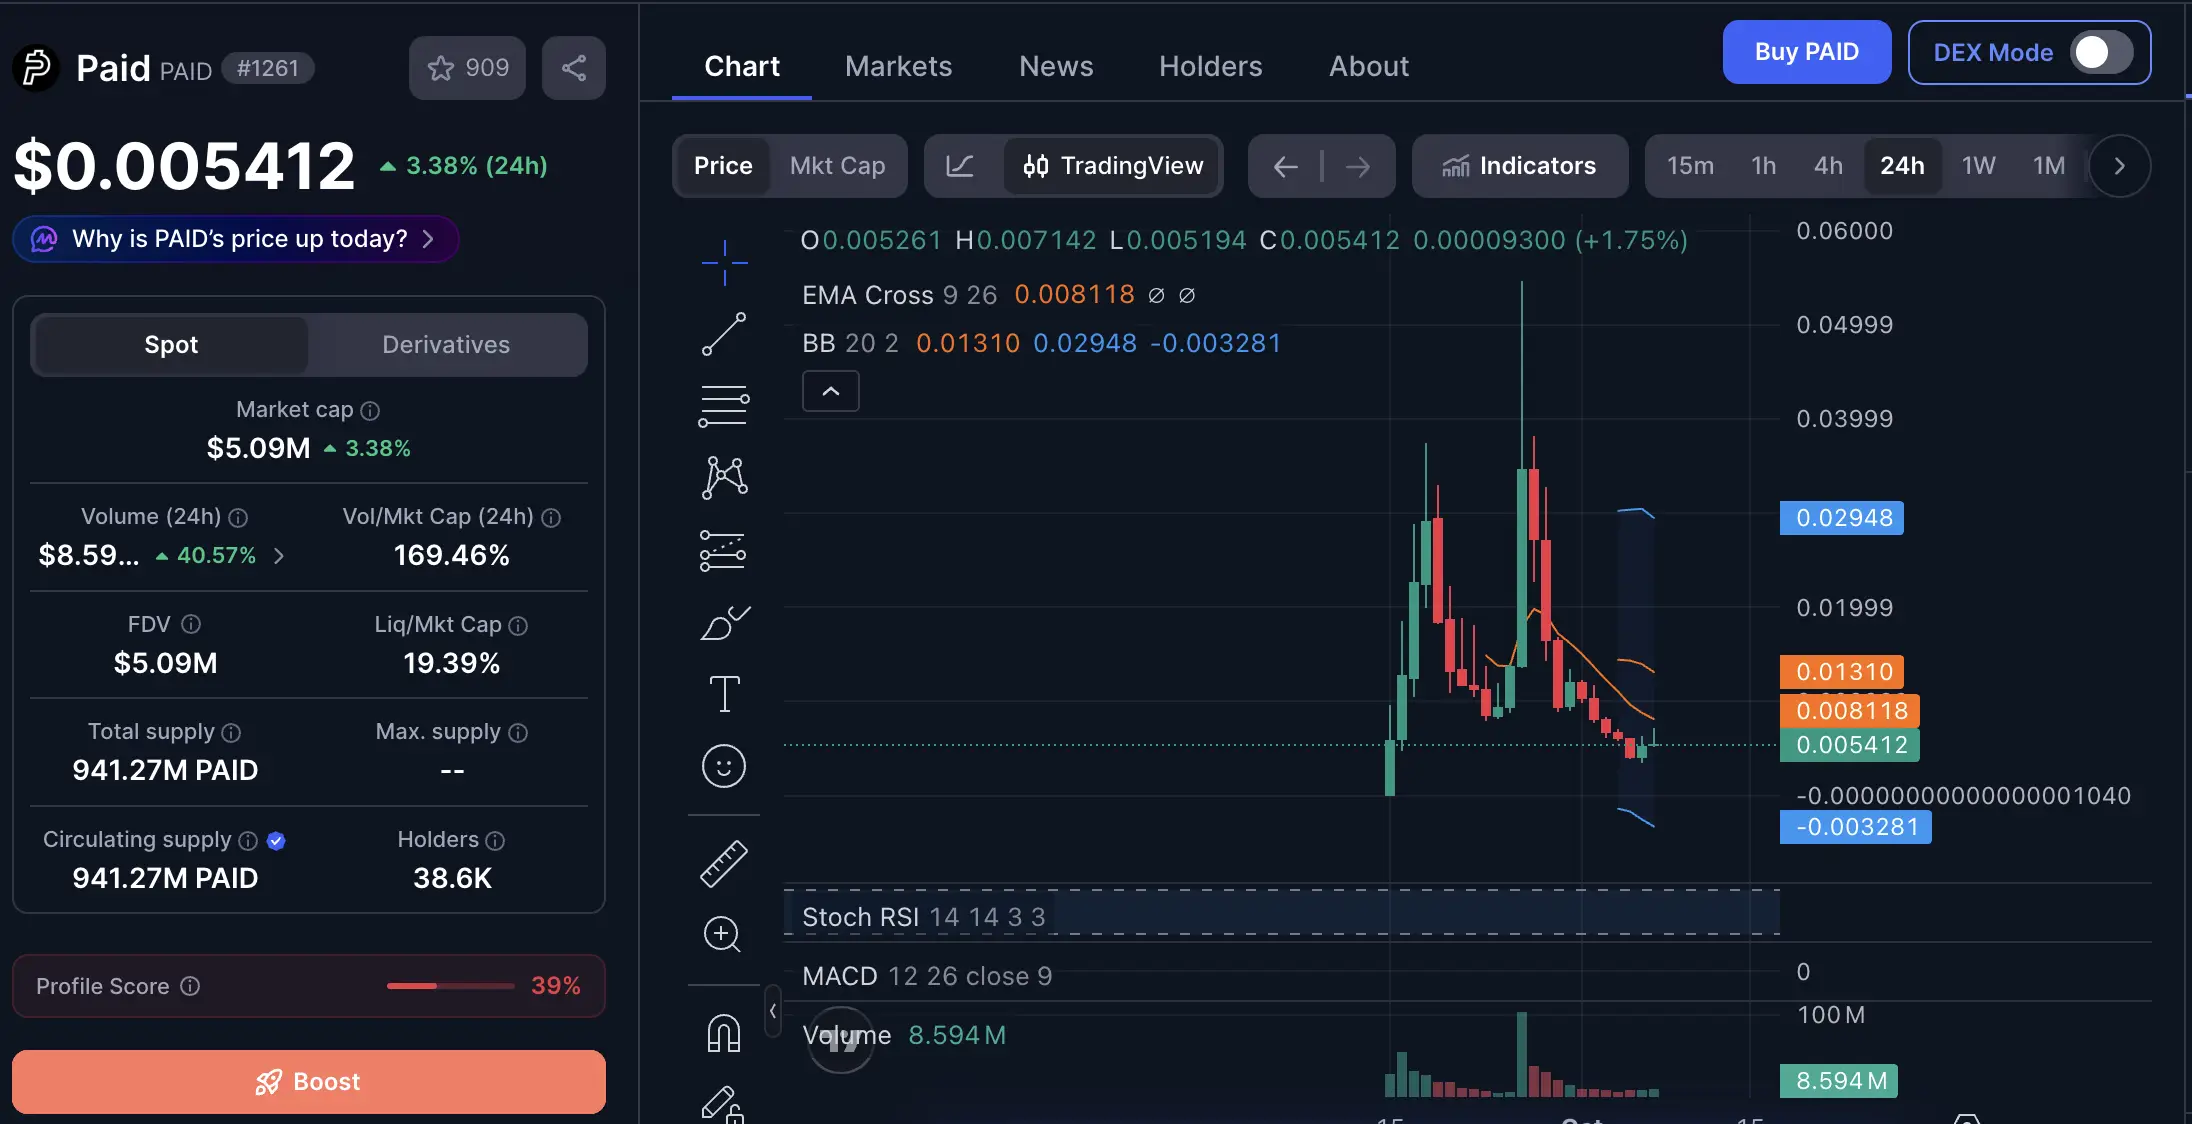Image resolution: width=2192 pixels, height=1124 pixels.
Task: Click the undo left arrow
Action: (1285, 166)
